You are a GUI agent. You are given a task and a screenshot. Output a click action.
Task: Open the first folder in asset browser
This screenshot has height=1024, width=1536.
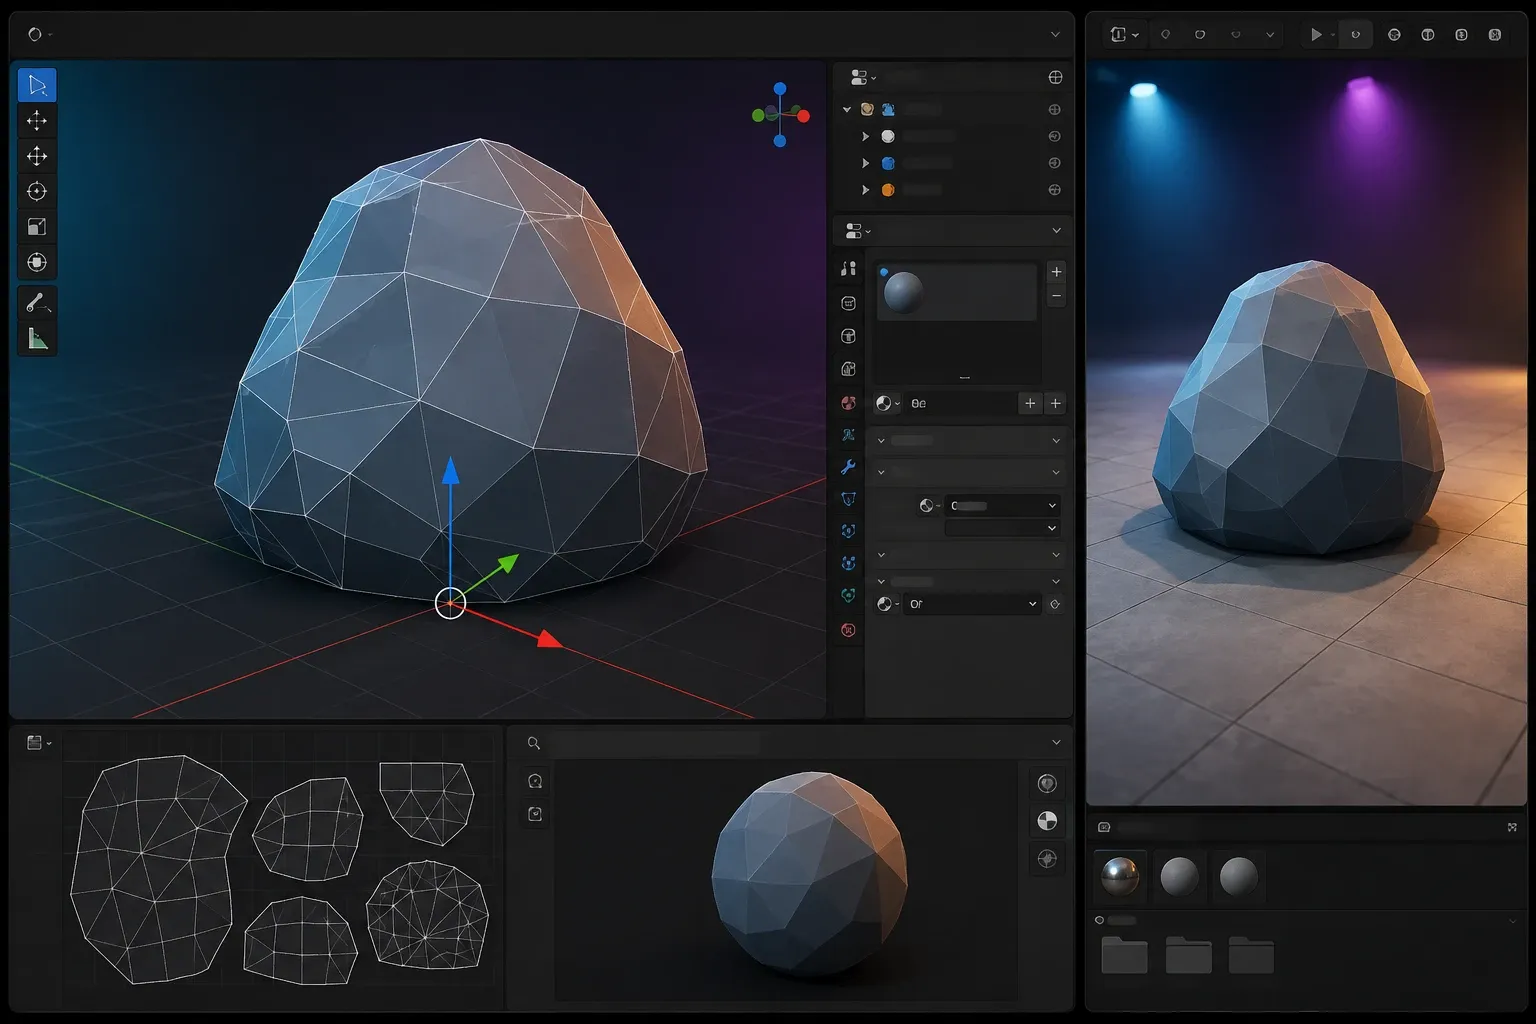(x=1124, y=955)
